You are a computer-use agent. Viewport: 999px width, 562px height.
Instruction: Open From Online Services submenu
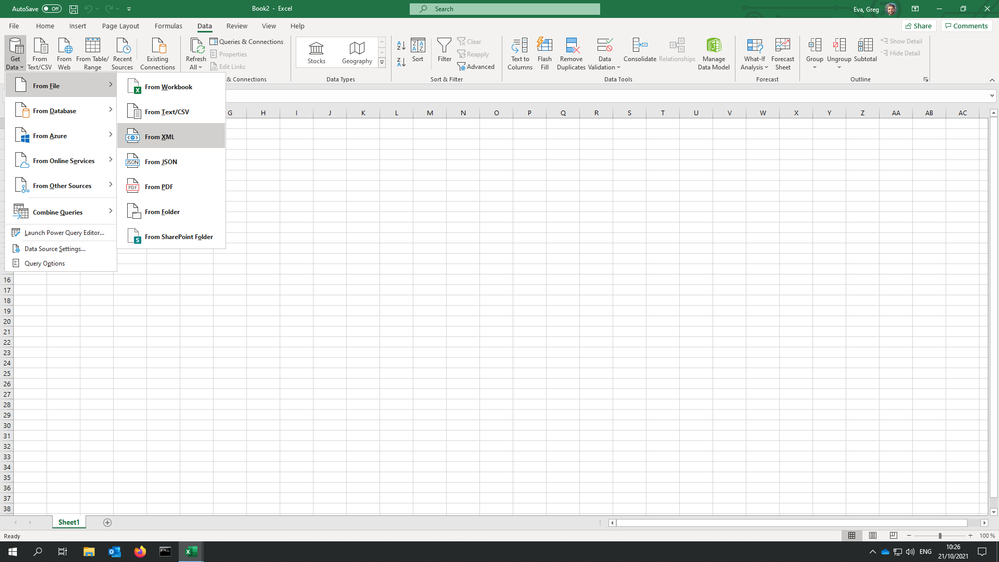[x=61, y=161]
